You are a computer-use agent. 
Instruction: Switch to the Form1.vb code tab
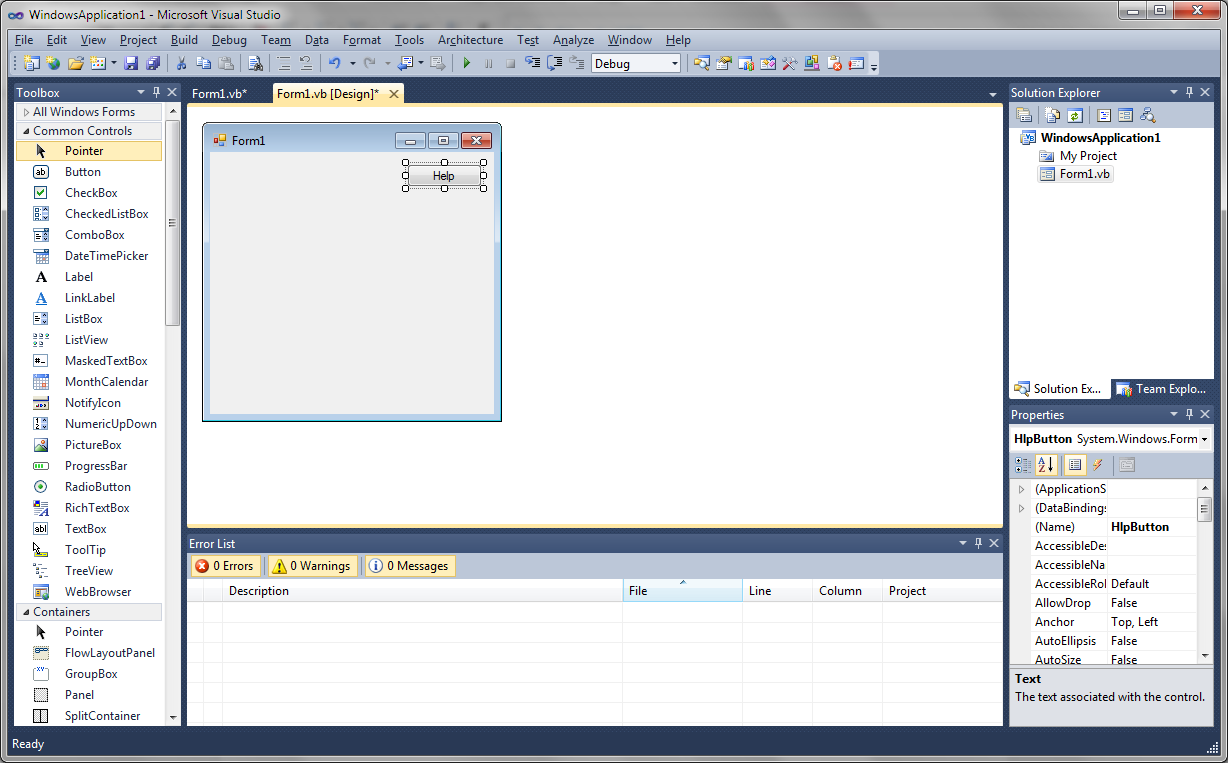[222, 92]
